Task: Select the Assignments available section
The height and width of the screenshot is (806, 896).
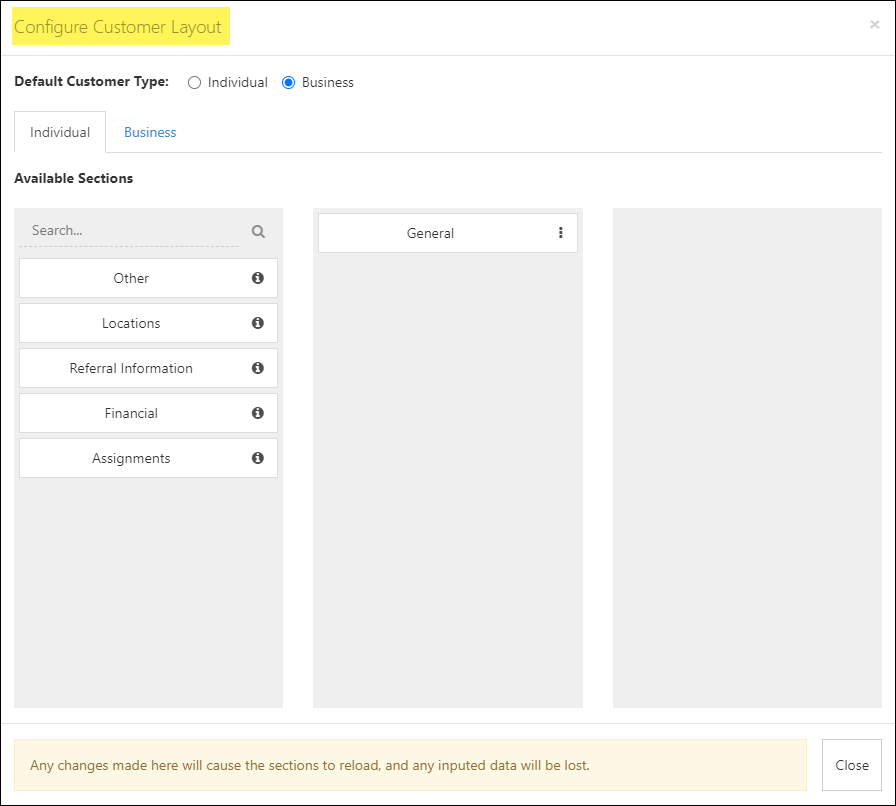Action: click(x=149, y=458)
